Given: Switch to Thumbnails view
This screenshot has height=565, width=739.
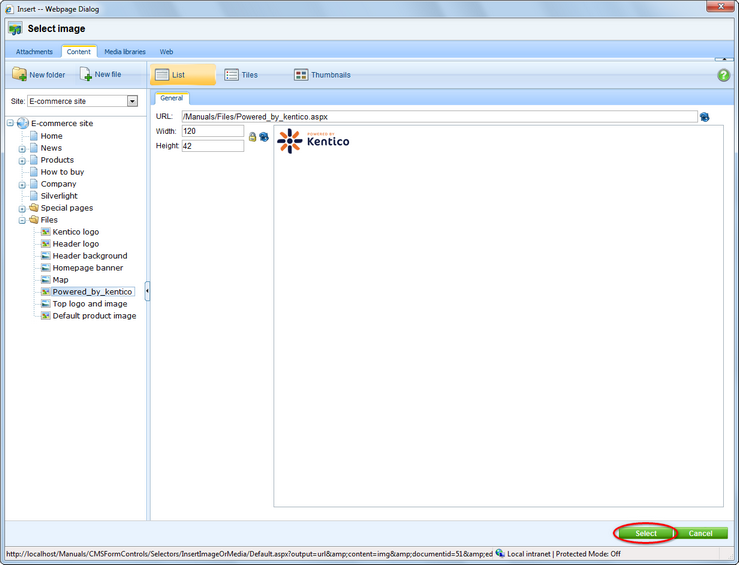Looking at the screenshot, I should click(x=322, y=75).
